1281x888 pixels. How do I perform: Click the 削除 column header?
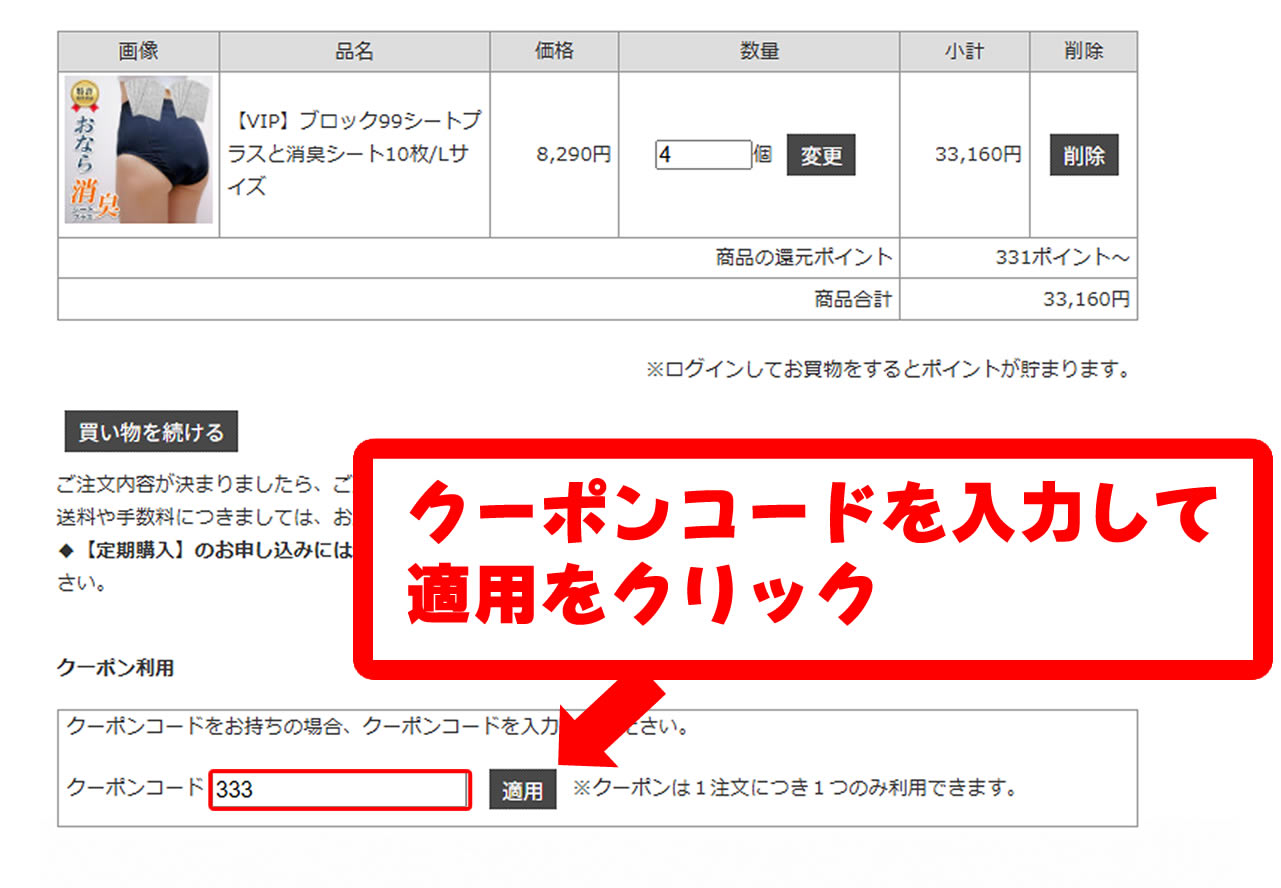tap(1084, 51)
